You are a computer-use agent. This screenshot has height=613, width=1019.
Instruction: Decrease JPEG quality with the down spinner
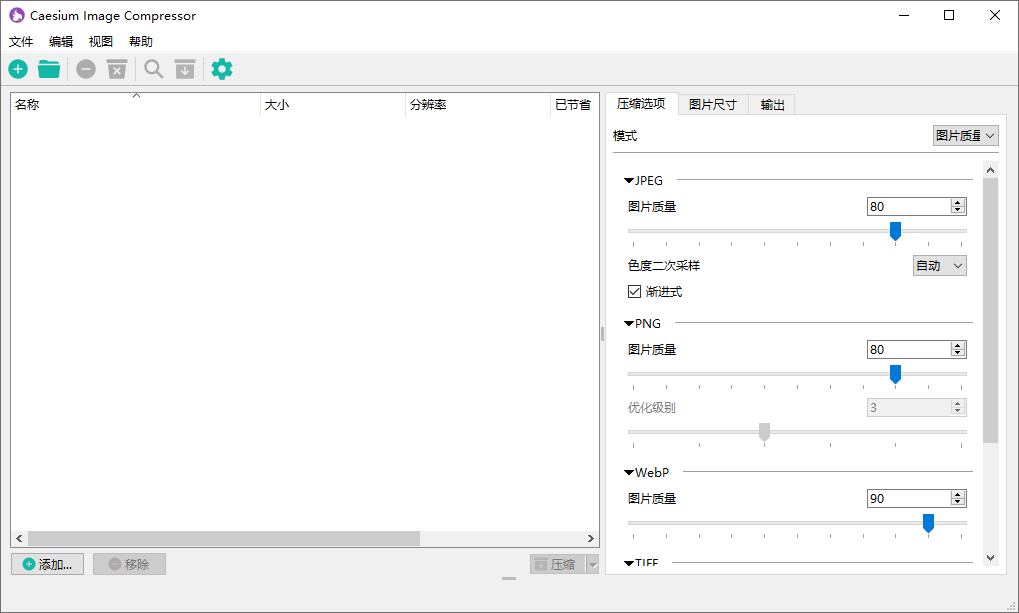click(x=957, y=211)
